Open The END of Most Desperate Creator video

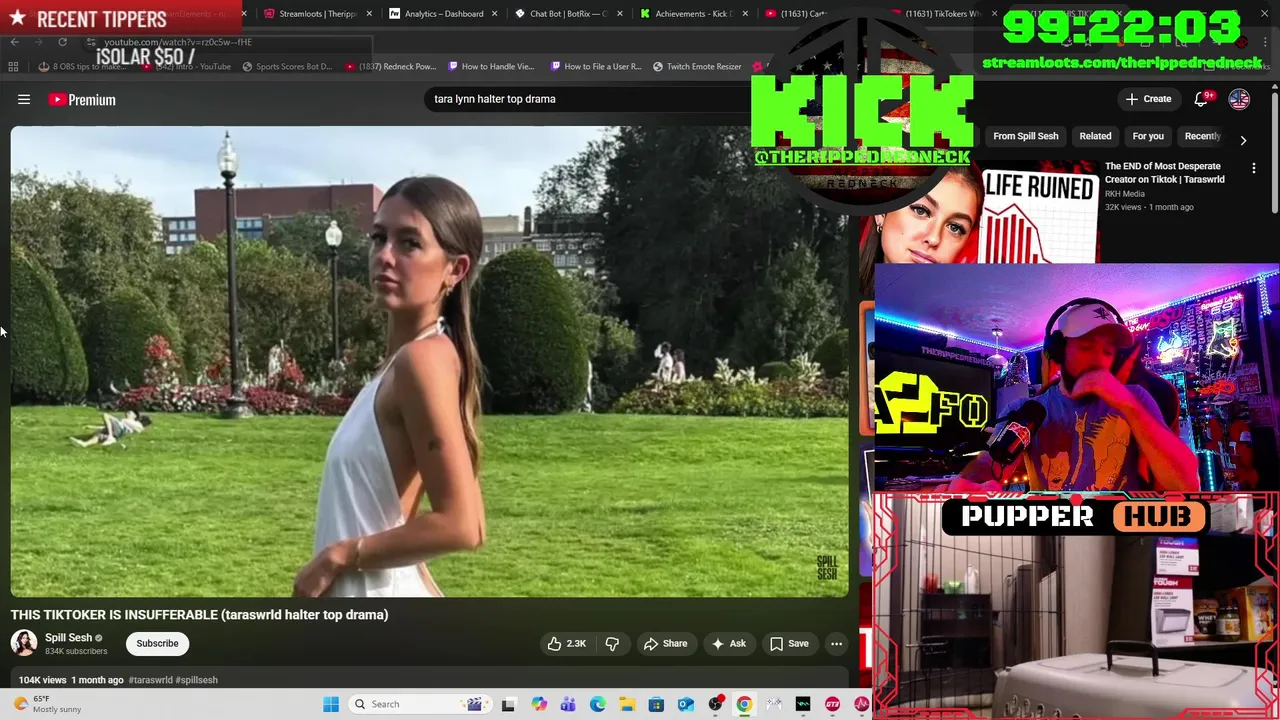(1164, 173)
